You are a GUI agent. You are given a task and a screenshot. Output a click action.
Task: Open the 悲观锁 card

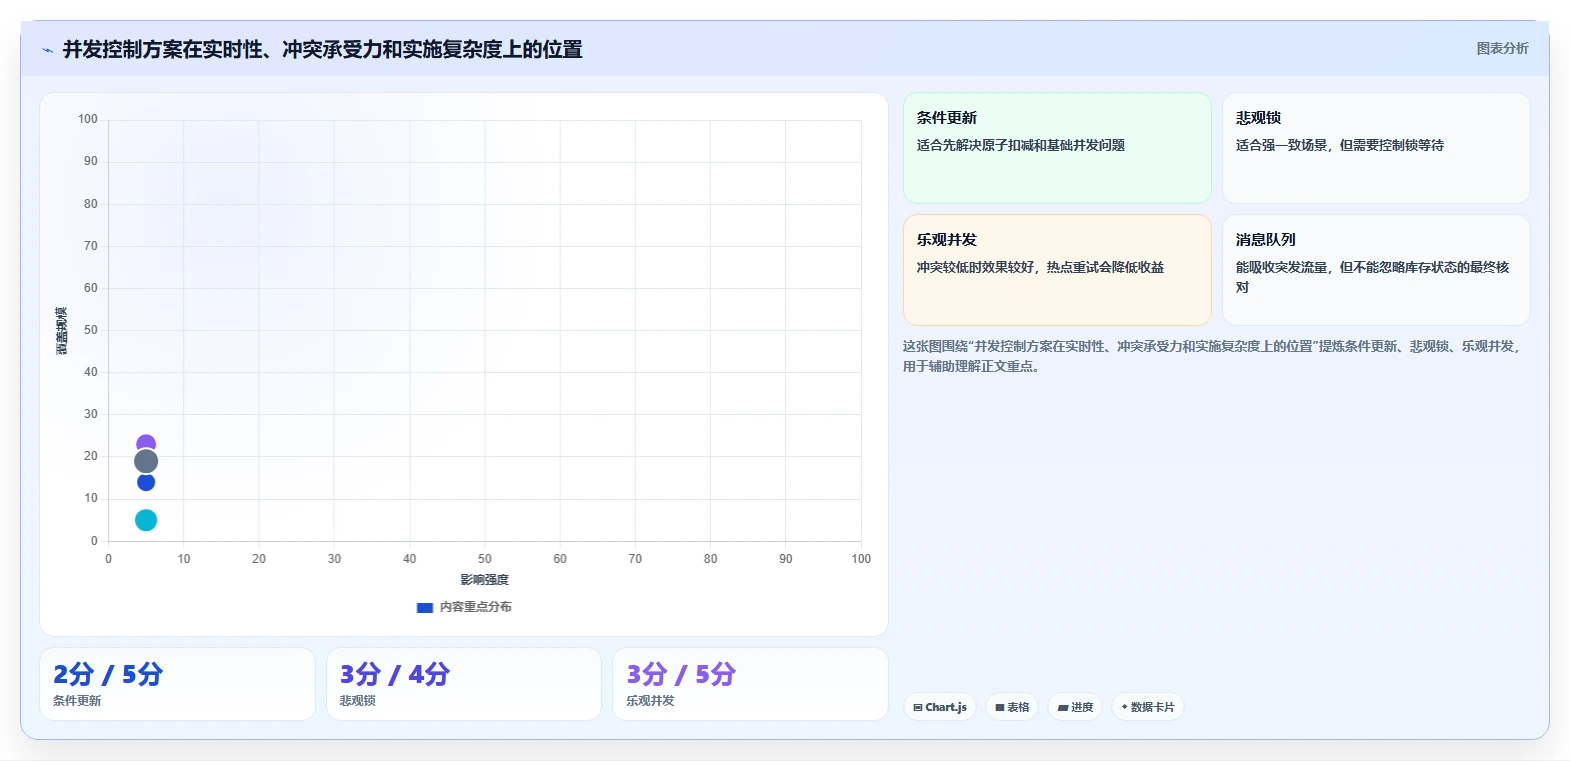click(x=1376, y=148)
